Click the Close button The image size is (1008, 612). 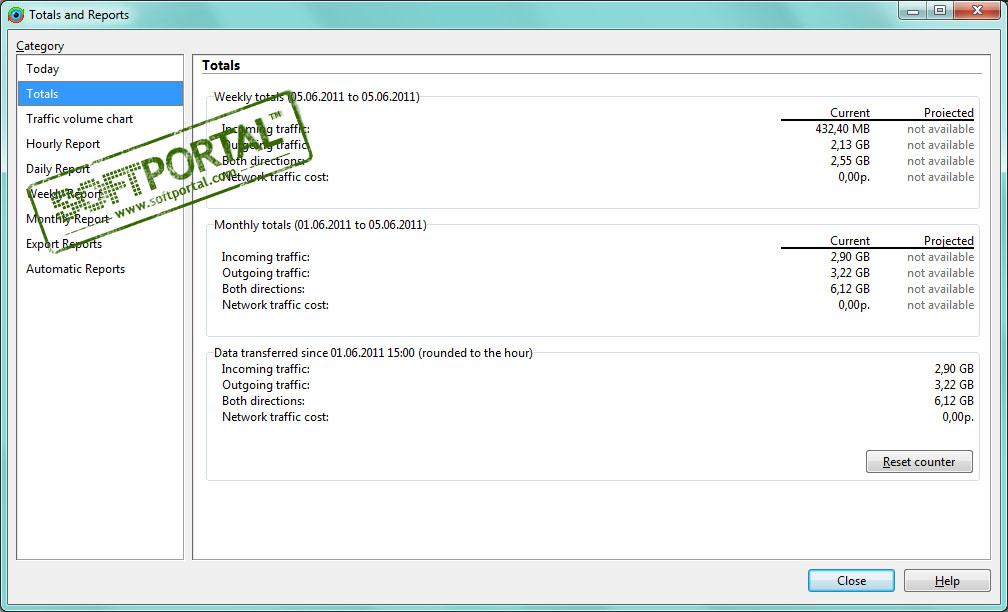(851, 580)
